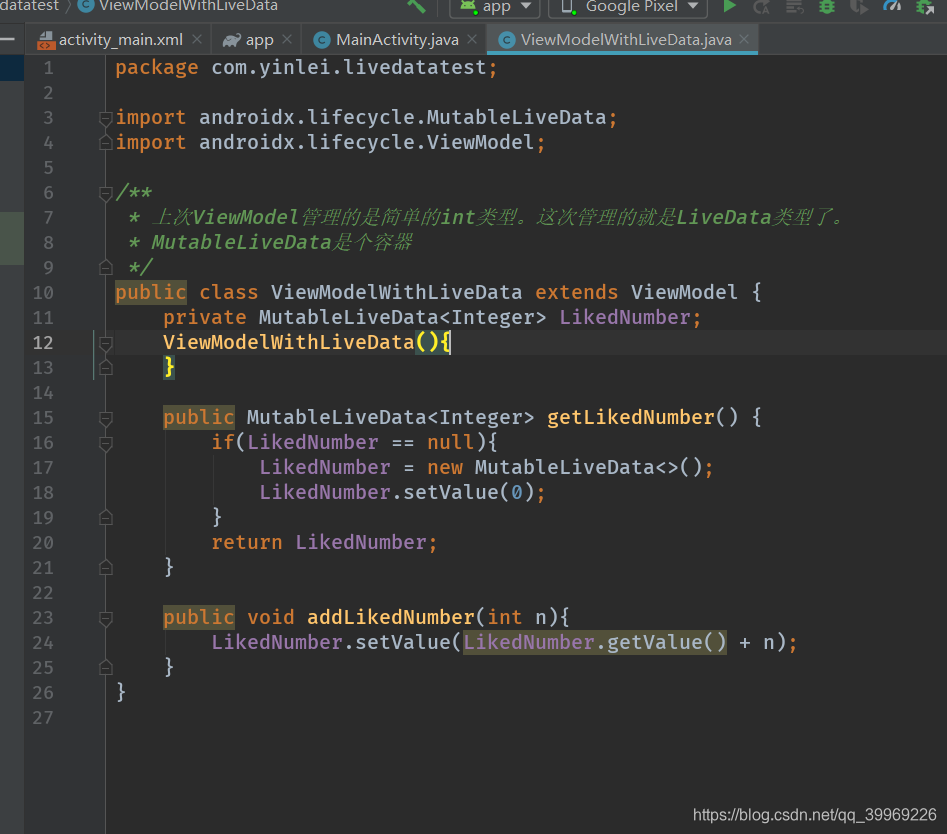Collapse the import statements fold arrow
Image resolution: width=947 pixels, height=834 pixels.
tap(105, 117)
